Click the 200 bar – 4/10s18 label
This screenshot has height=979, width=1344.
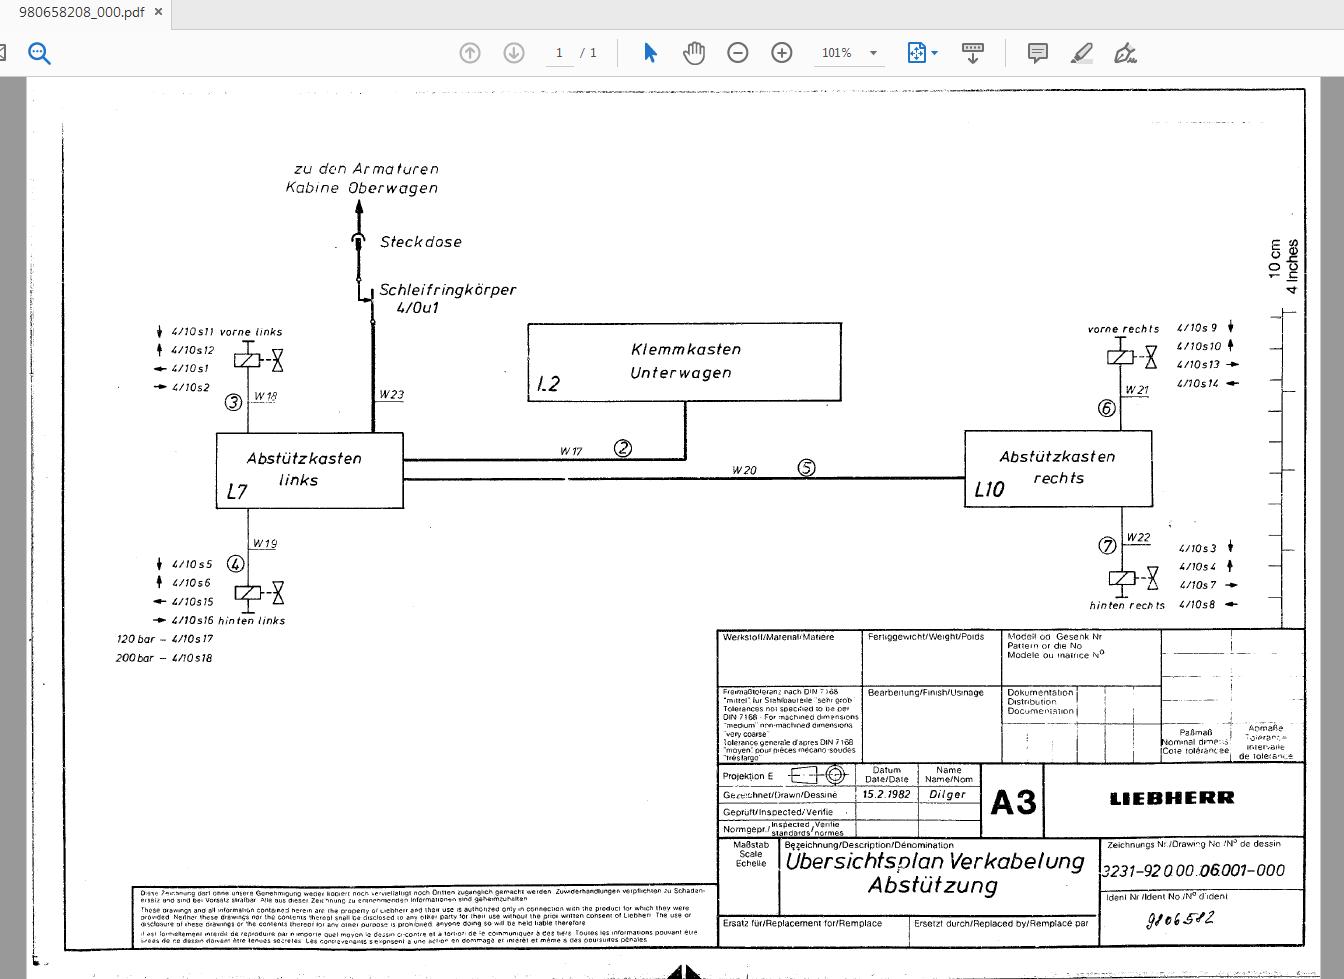coord(165,658)
